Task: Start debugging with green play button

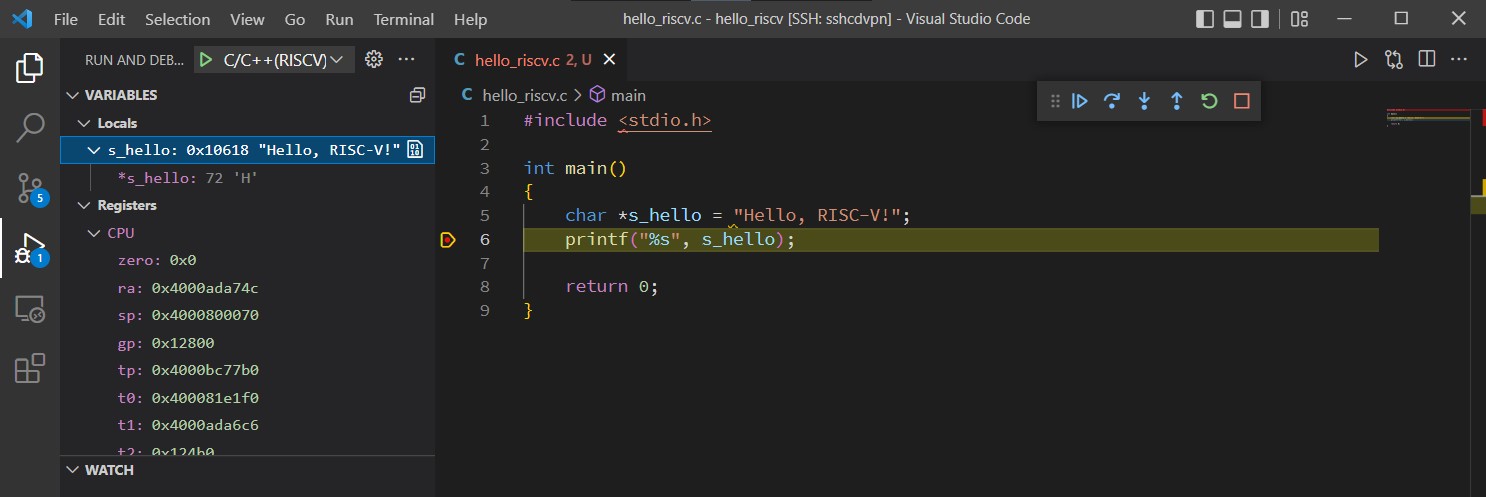Action: [205, 60]
